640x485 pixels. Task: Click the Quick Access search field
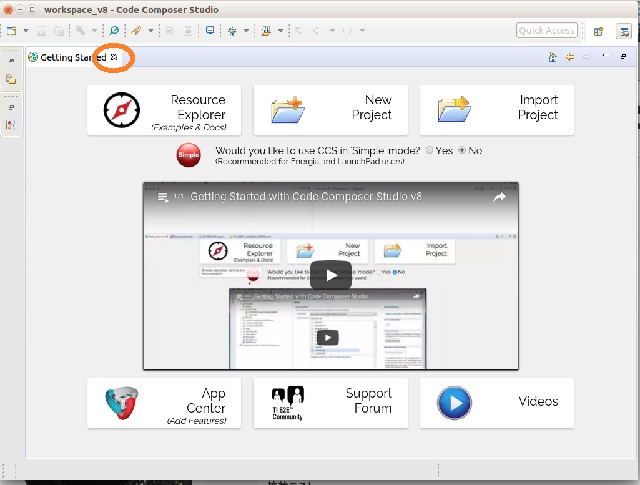click(547, 31)
